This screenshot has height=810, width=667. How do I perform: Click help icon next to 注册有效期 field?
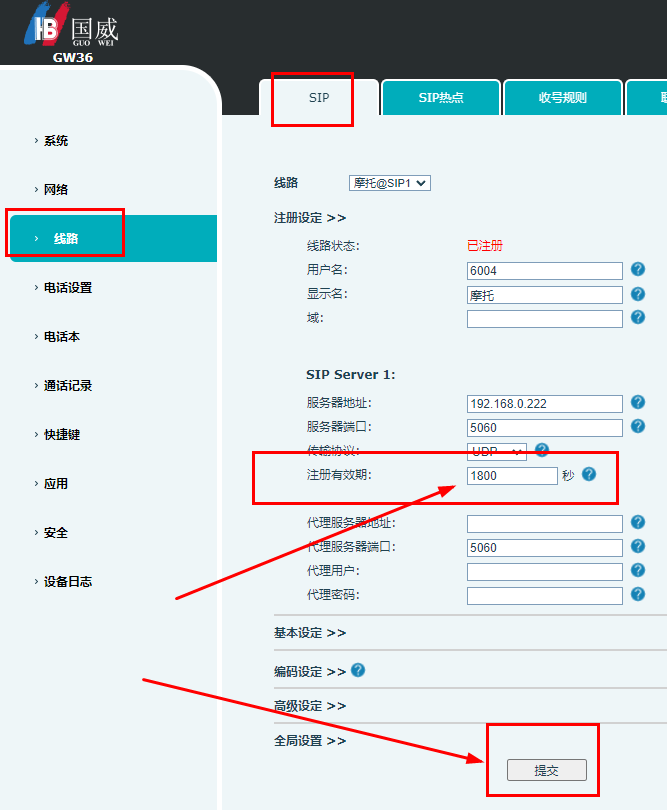pos(589,474)
